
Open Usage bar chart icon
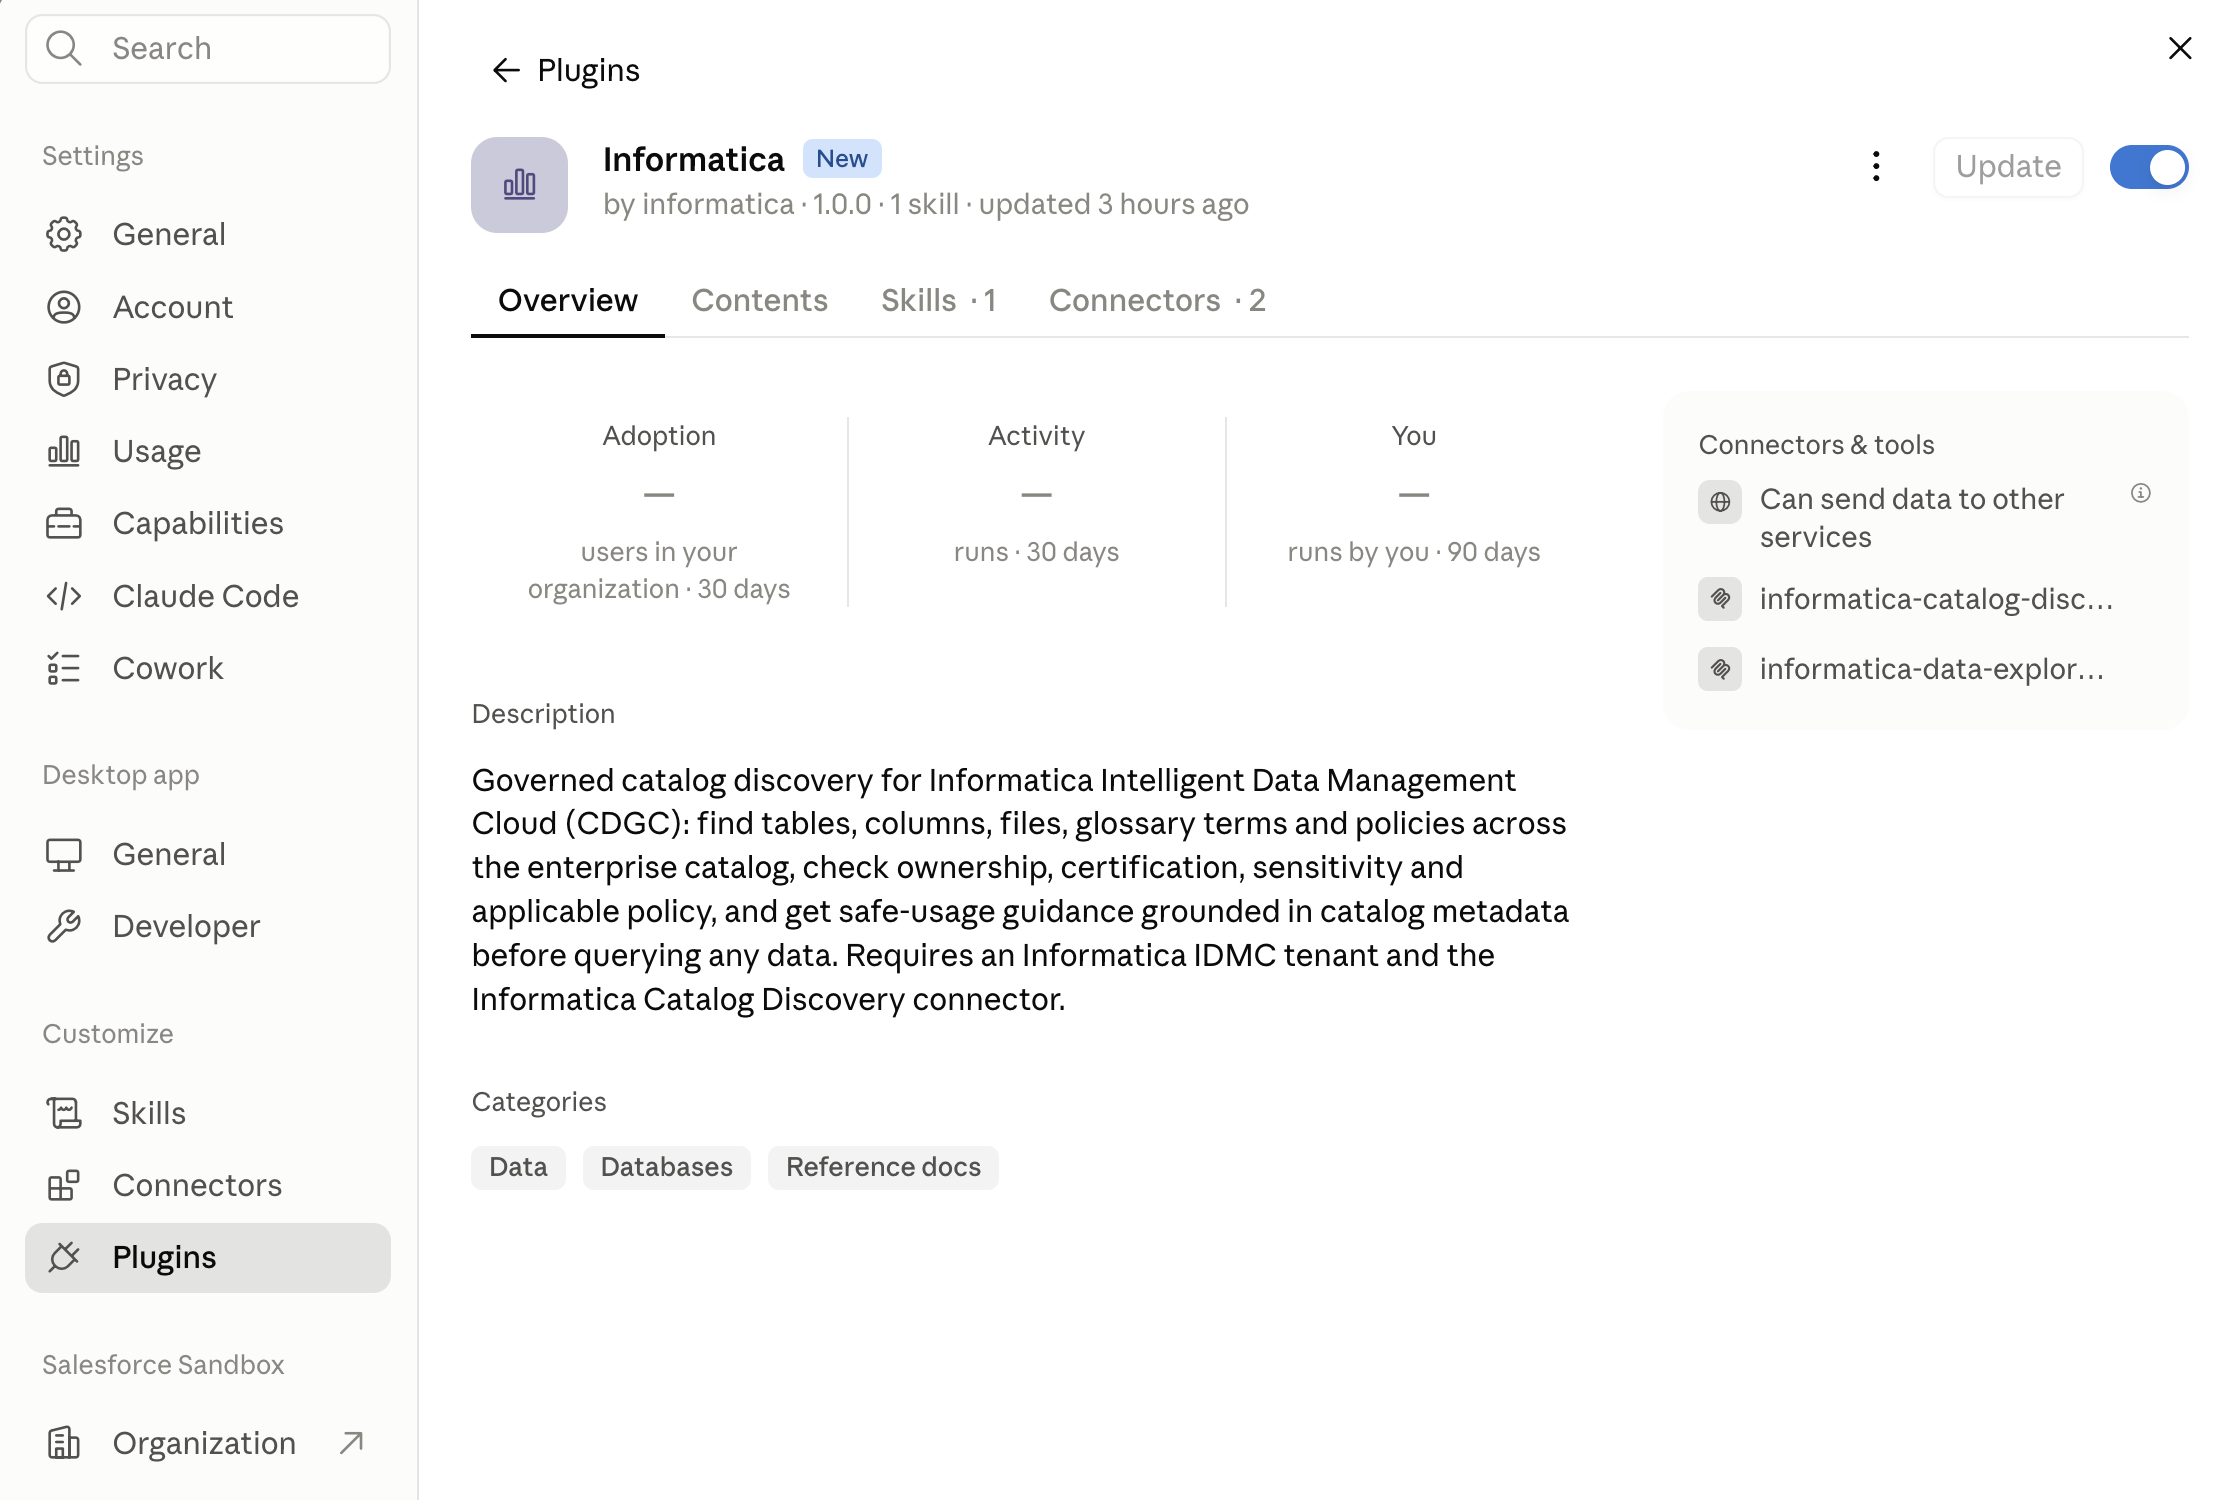click(x=64, y=451)
